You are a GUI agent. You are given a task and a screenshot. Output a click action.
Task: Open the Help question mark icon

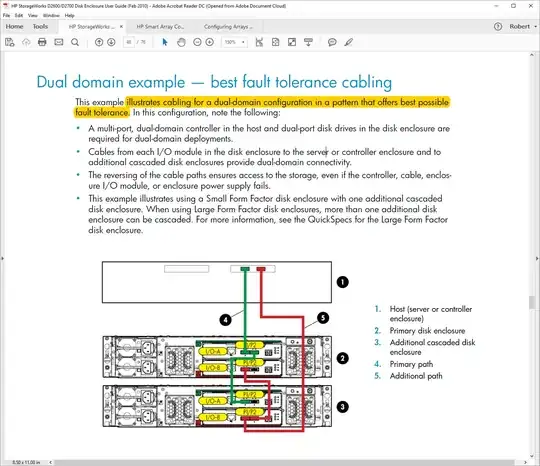point(498,27)
